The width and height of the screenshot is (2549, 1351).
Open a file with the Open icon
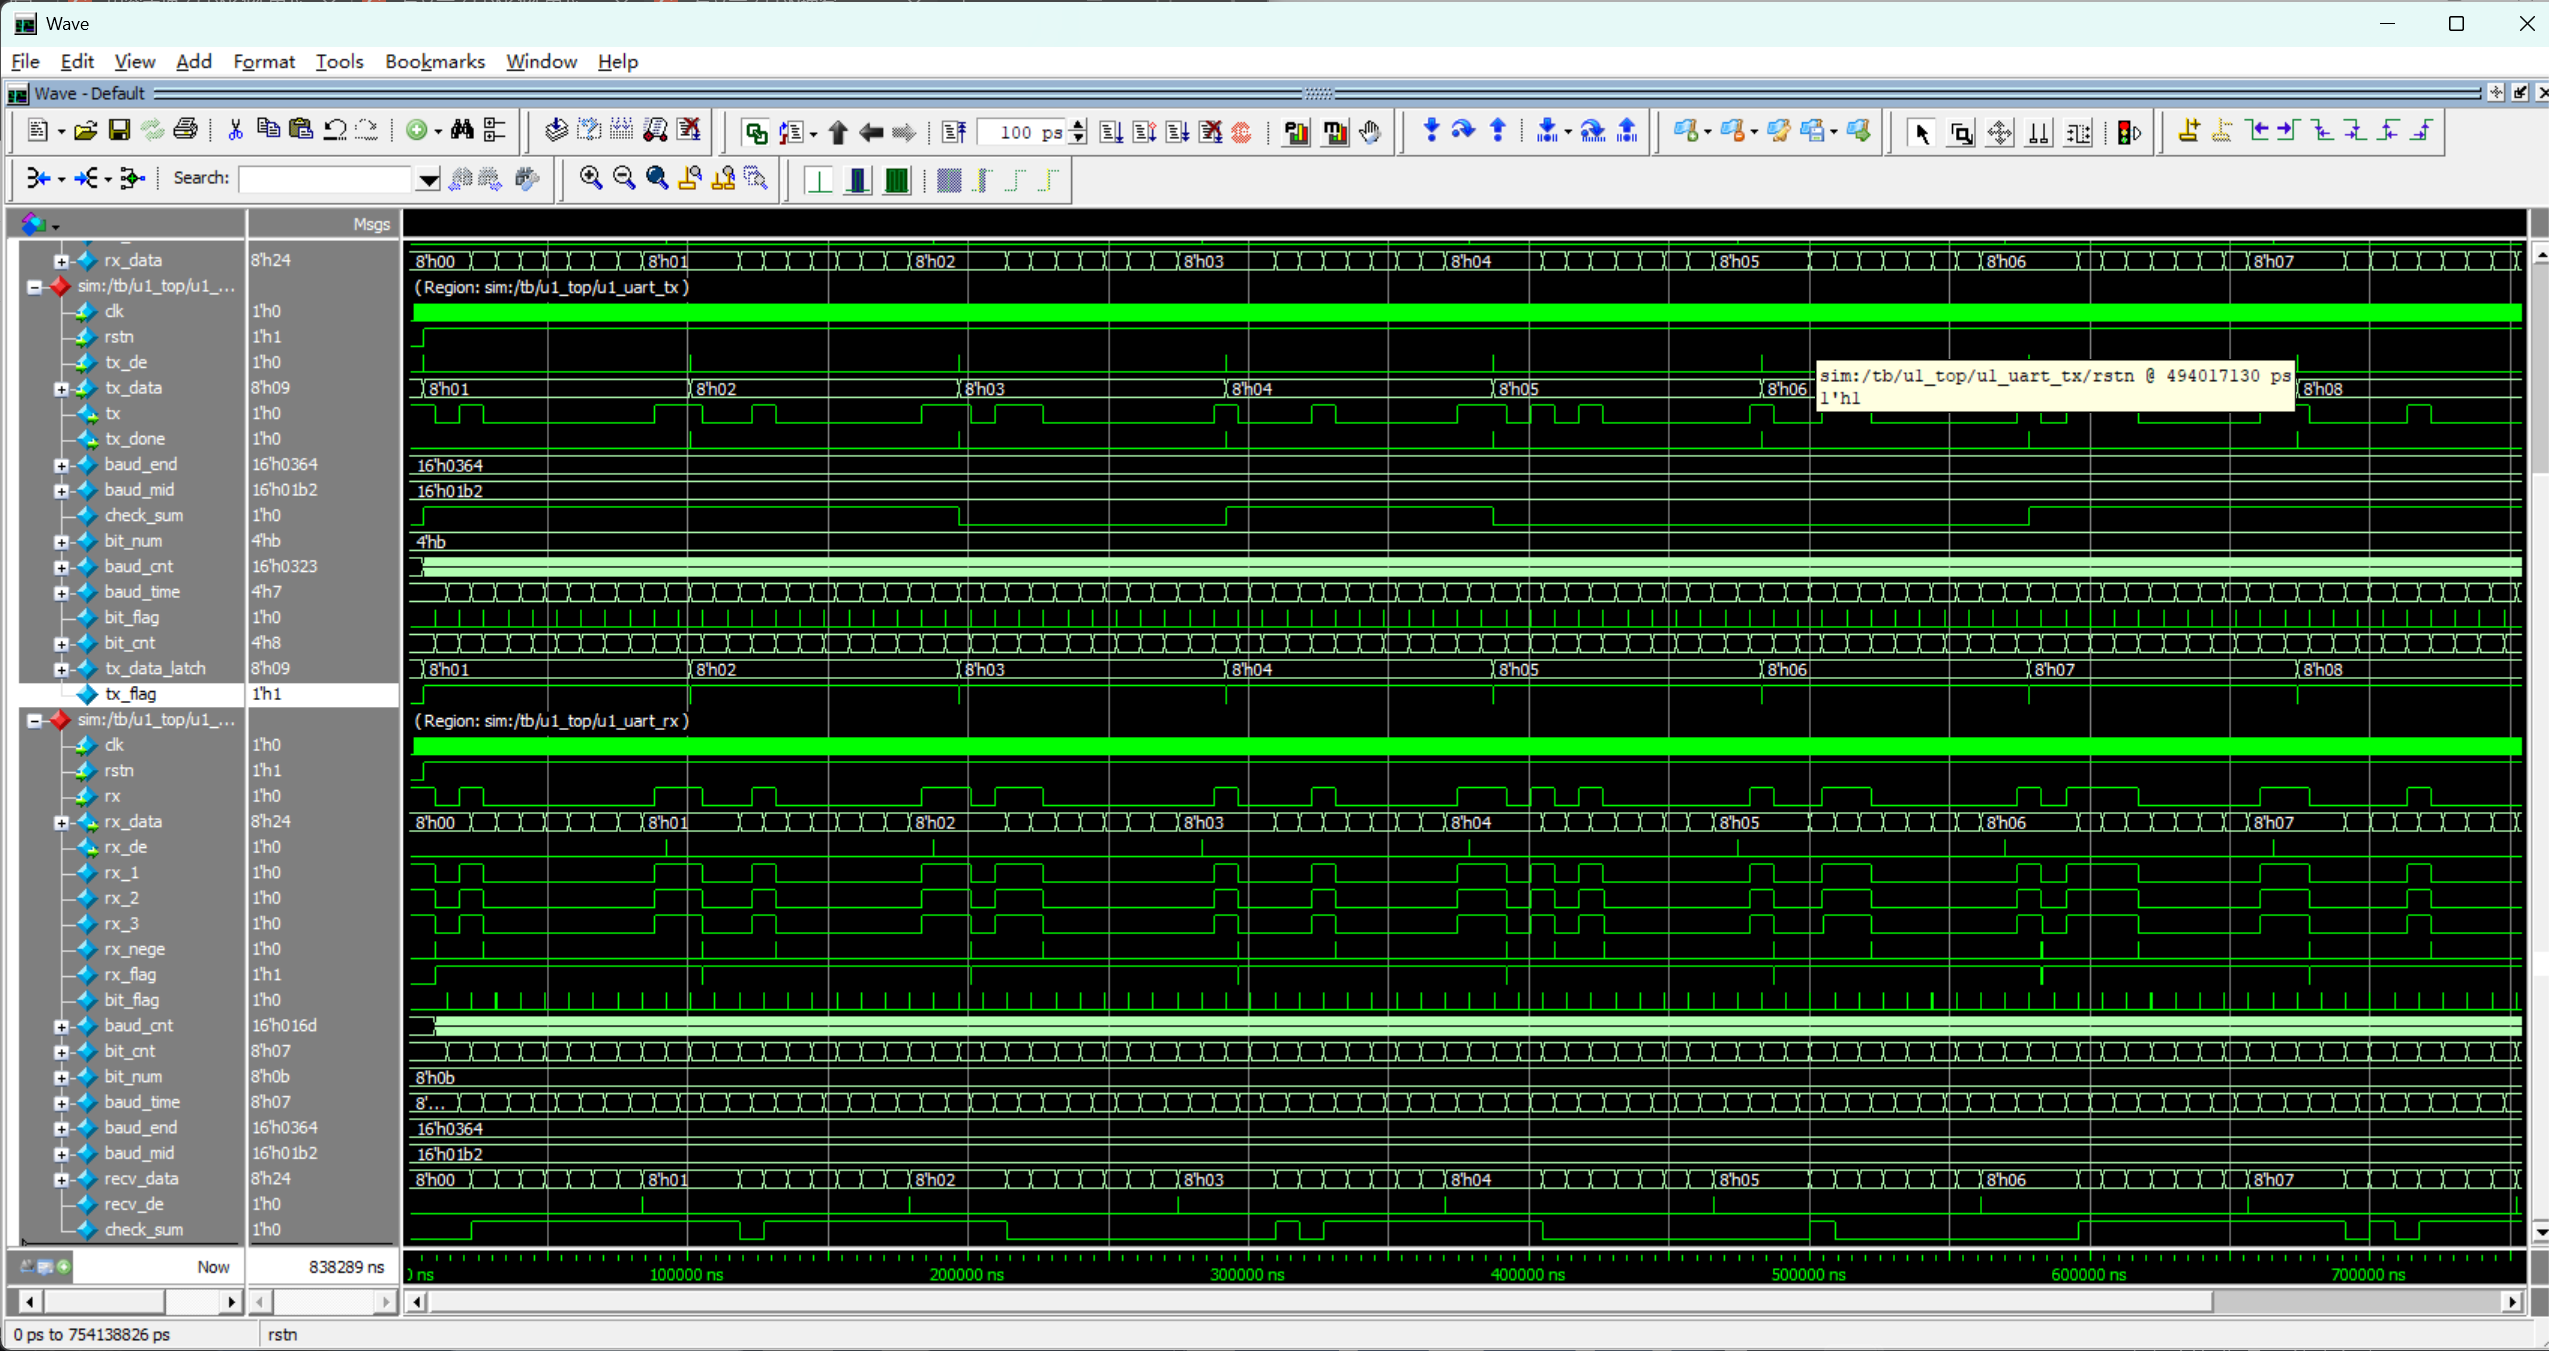click(x=86, y=131)
